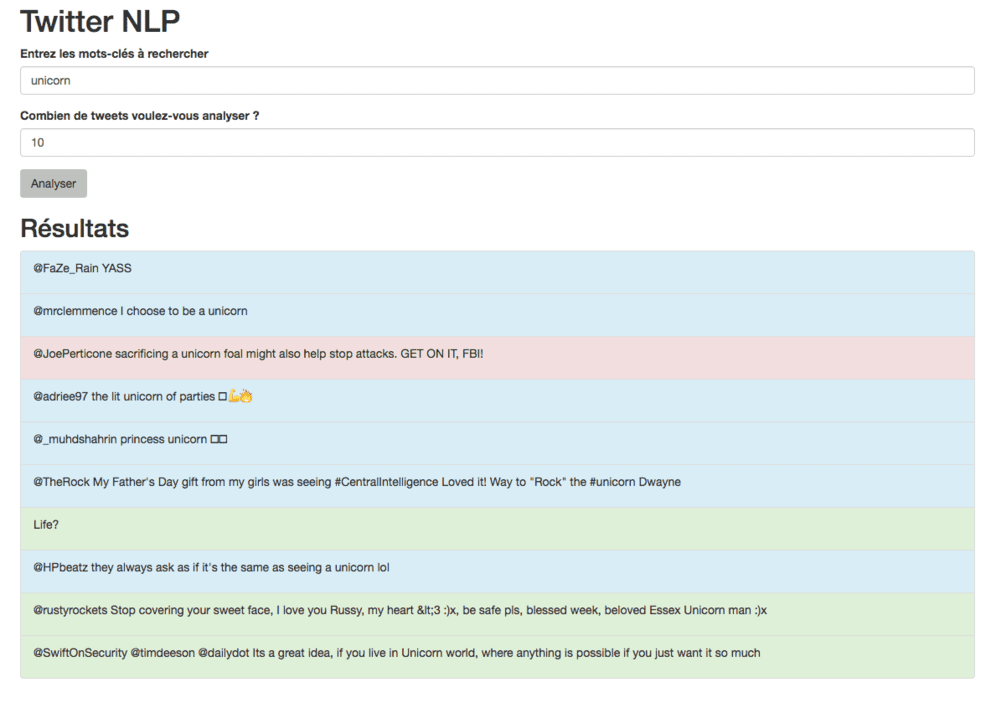Click the 'Twitter NLP' page title
The image size is (996, 703).
tap(100, 21)
